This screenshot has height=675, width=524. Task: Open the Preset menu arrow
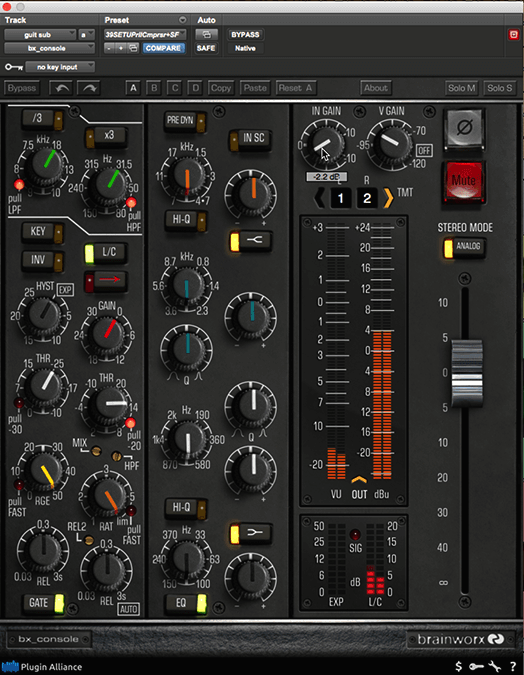pyautogui.click(x=183, y=20)
